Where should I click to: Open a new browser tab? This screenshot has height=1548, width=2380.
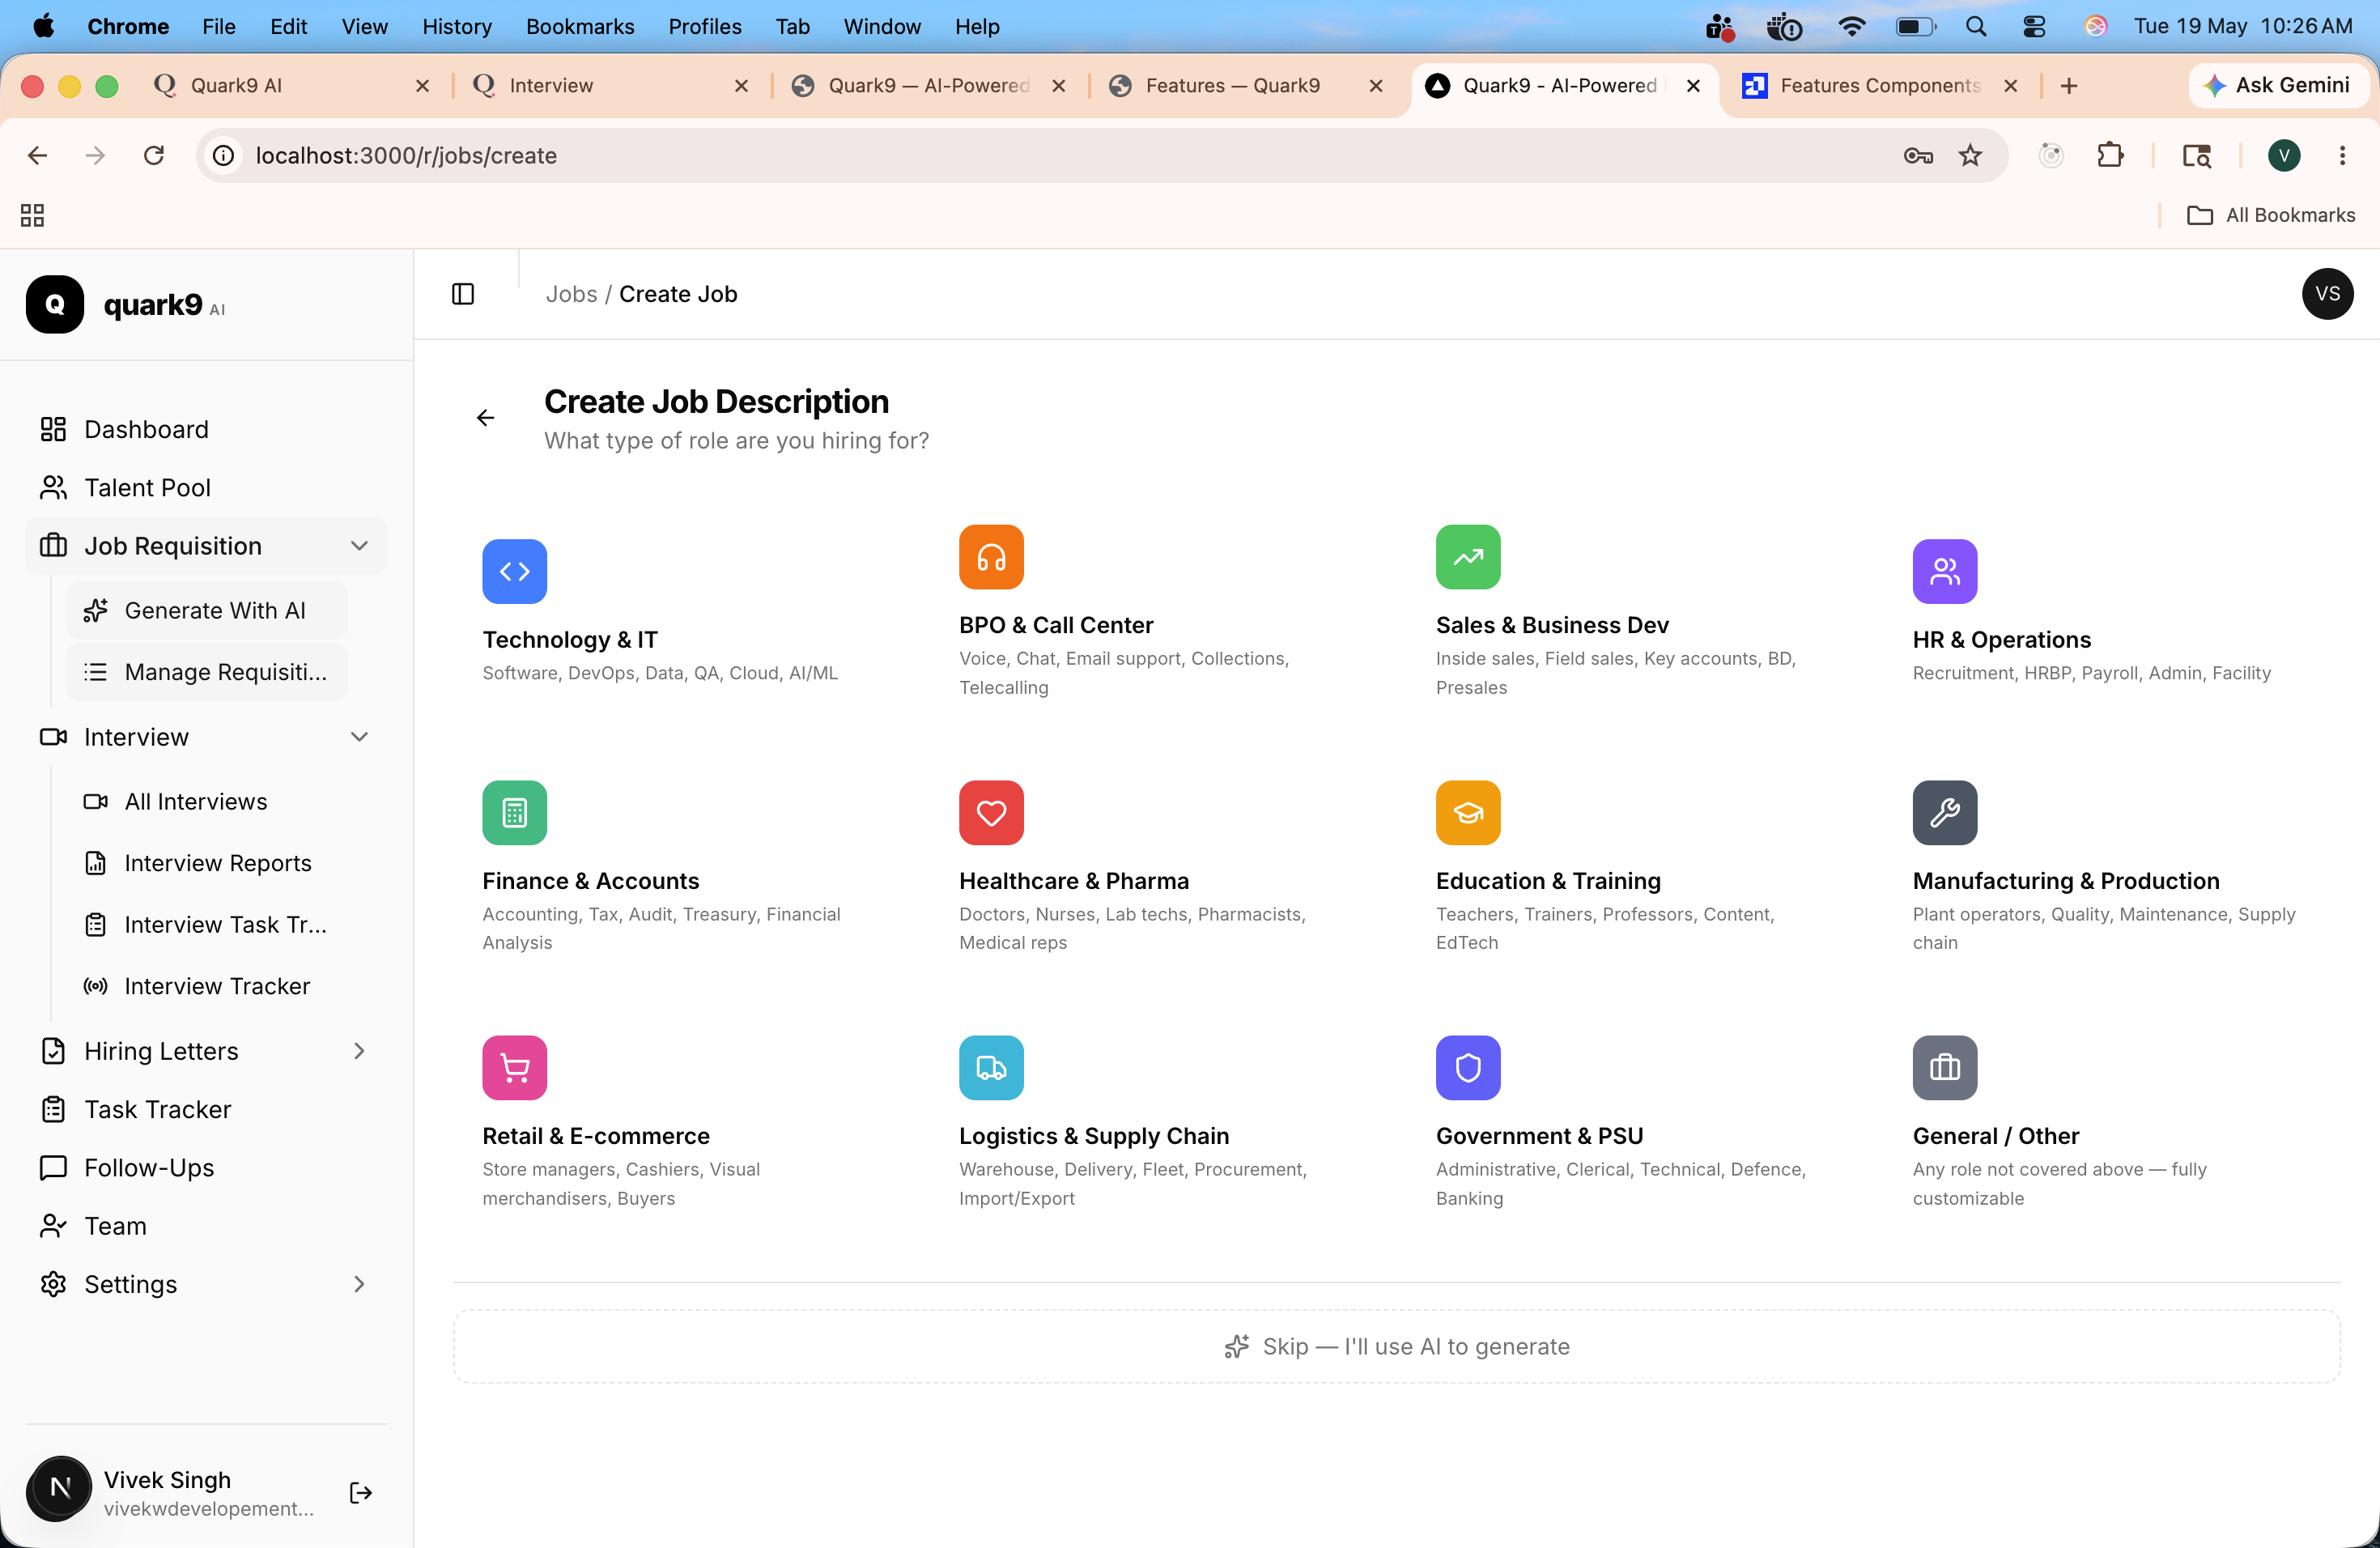(2069, 86)
